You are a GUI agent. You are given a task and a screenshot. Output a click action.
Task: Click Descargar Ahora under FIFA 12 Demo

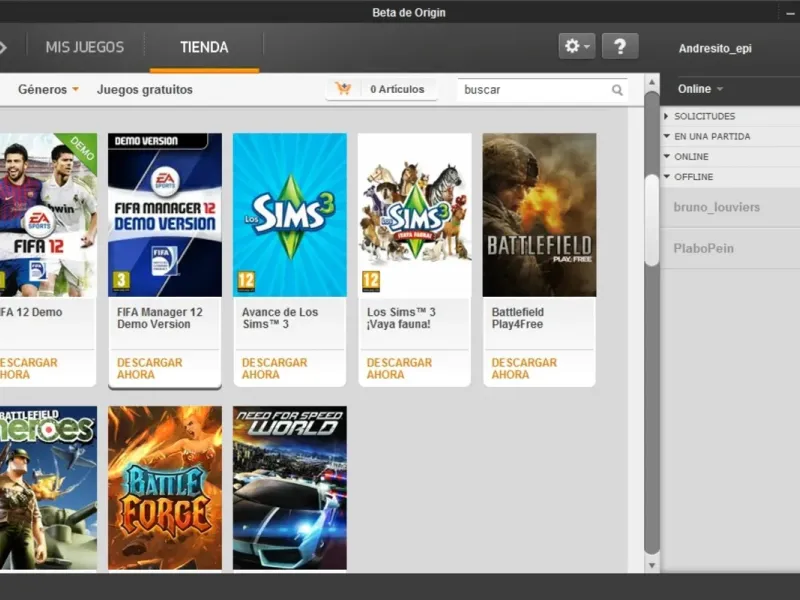[29, 368]
